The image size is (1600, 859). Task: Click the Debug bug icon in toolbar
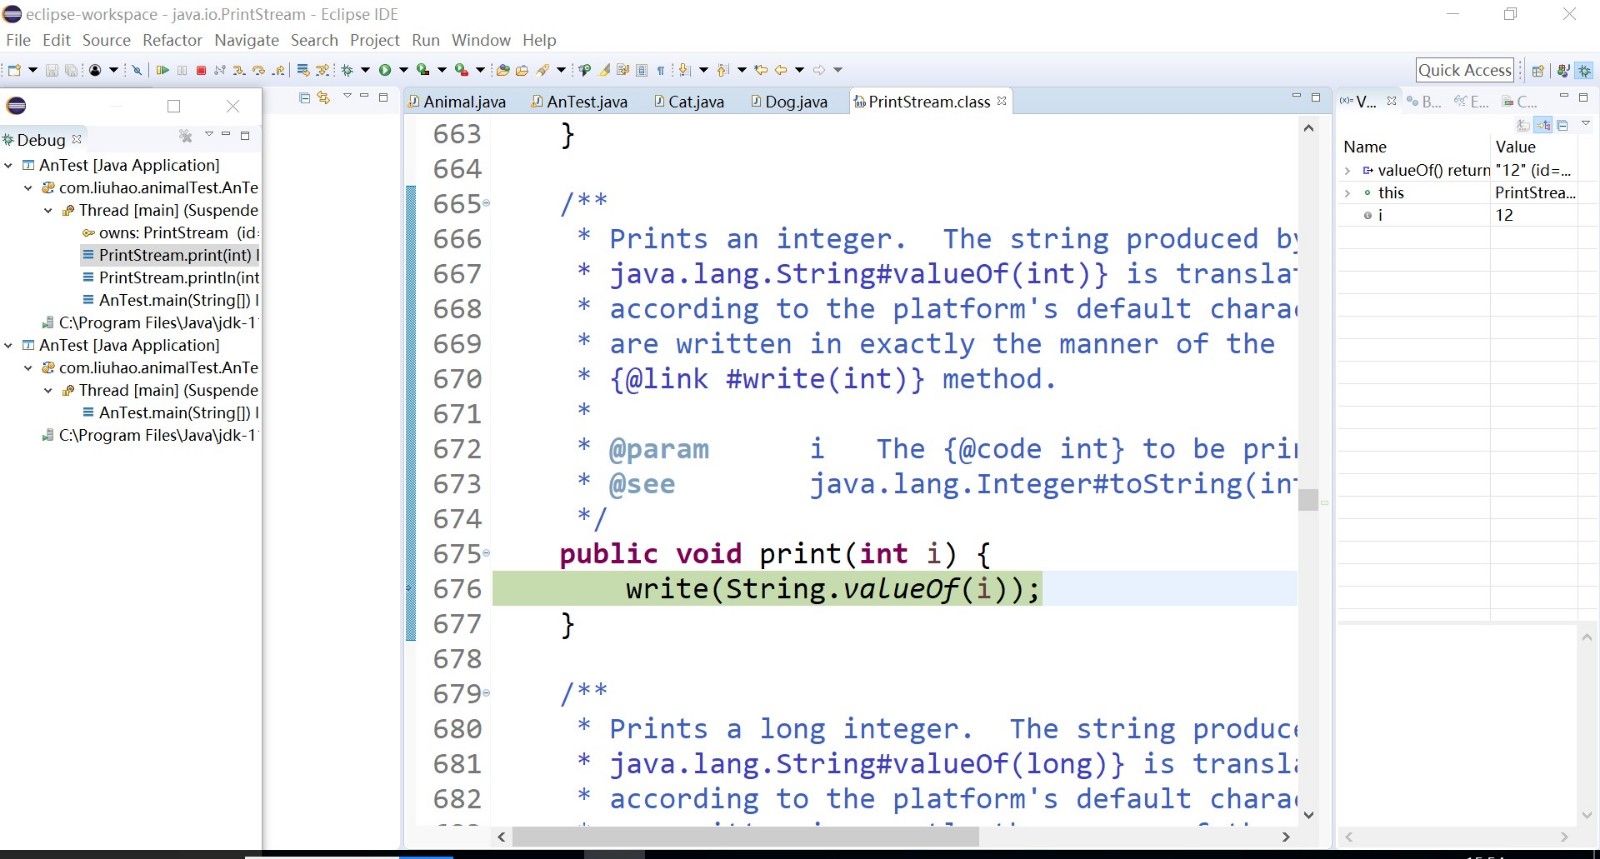tap(347, 70)
